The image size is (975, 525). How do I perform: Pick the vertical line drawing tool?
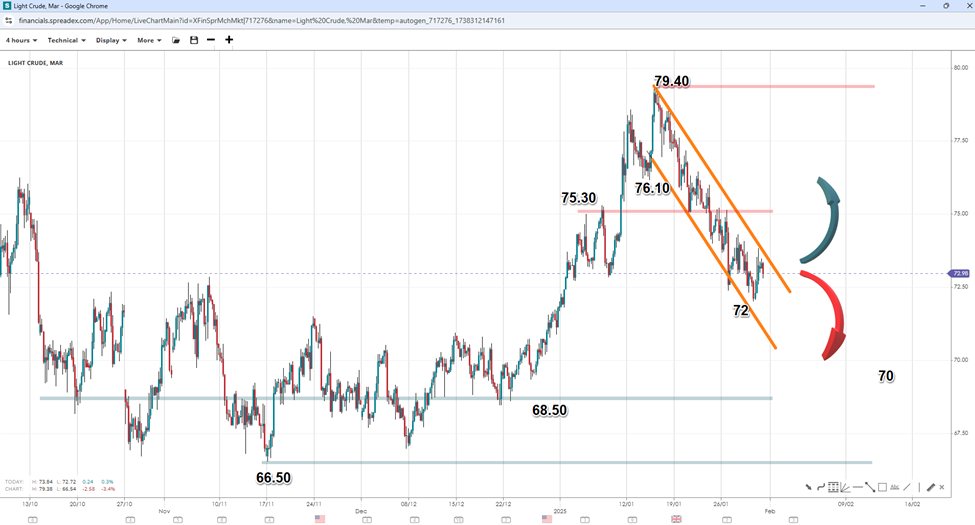pyautogui.click(x=919, y=487)
